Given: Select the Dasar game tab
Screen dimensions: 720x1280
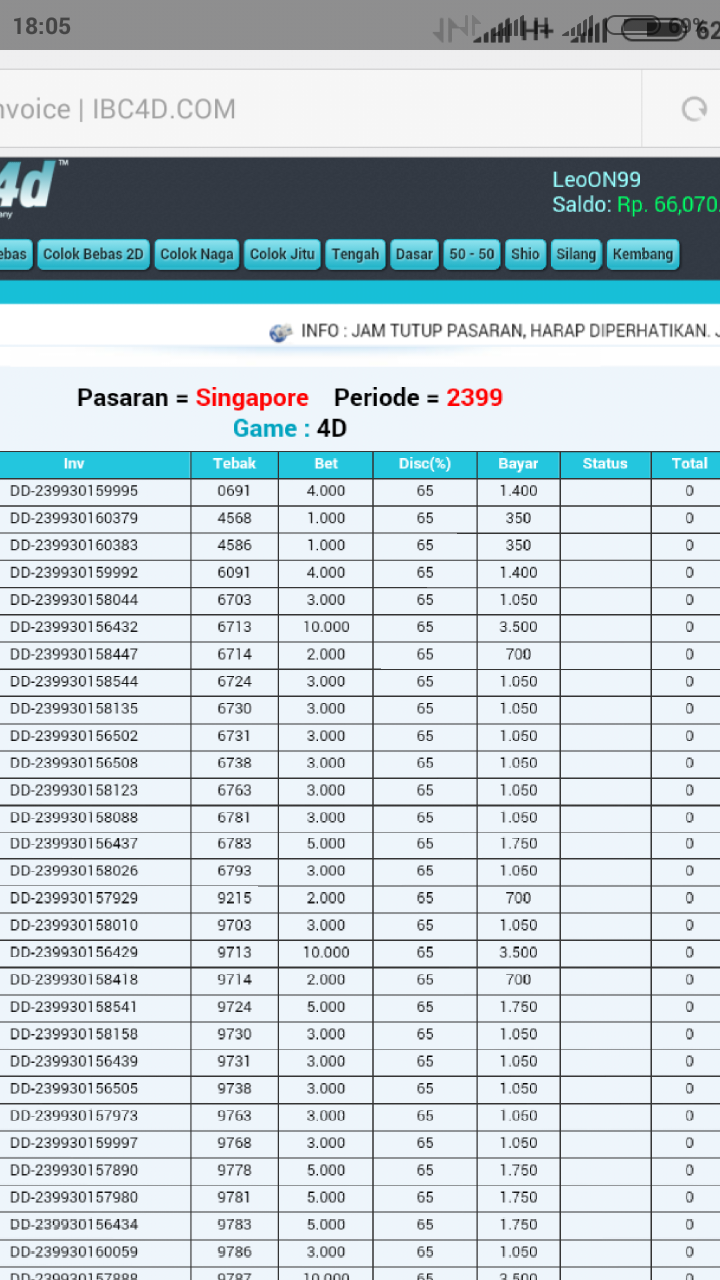Looking at the screenshot, I should (x=414, y=254).
